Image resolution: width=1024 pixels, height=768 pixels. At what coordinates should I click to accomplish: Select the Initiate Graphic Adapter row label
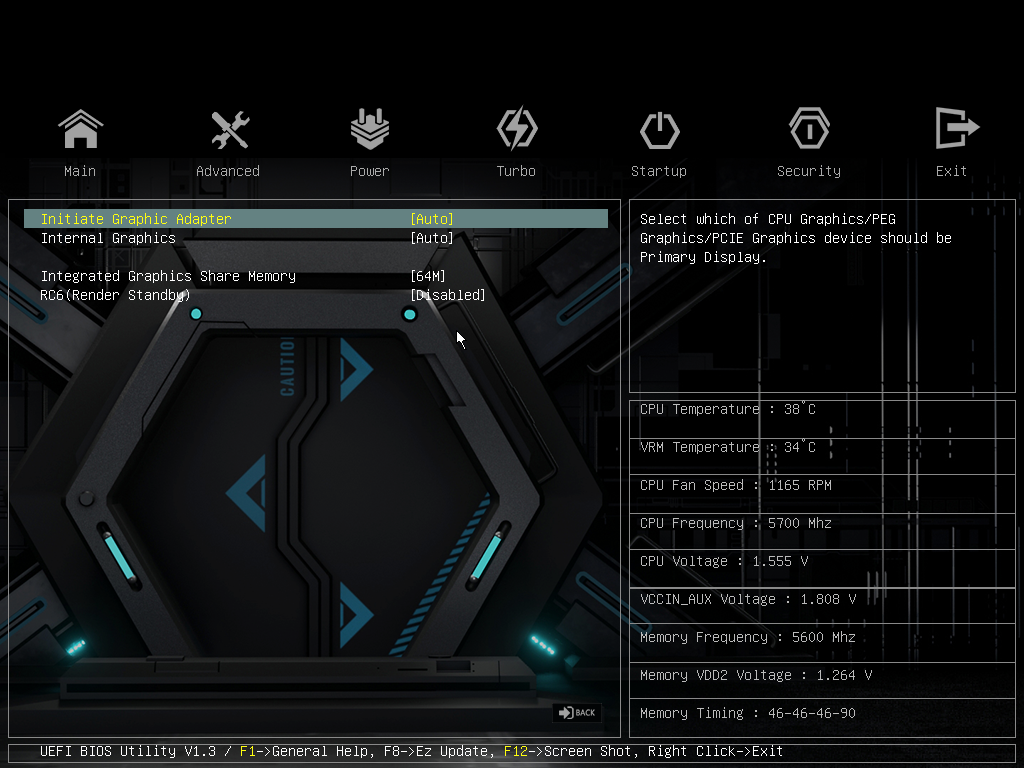point(136,219)
